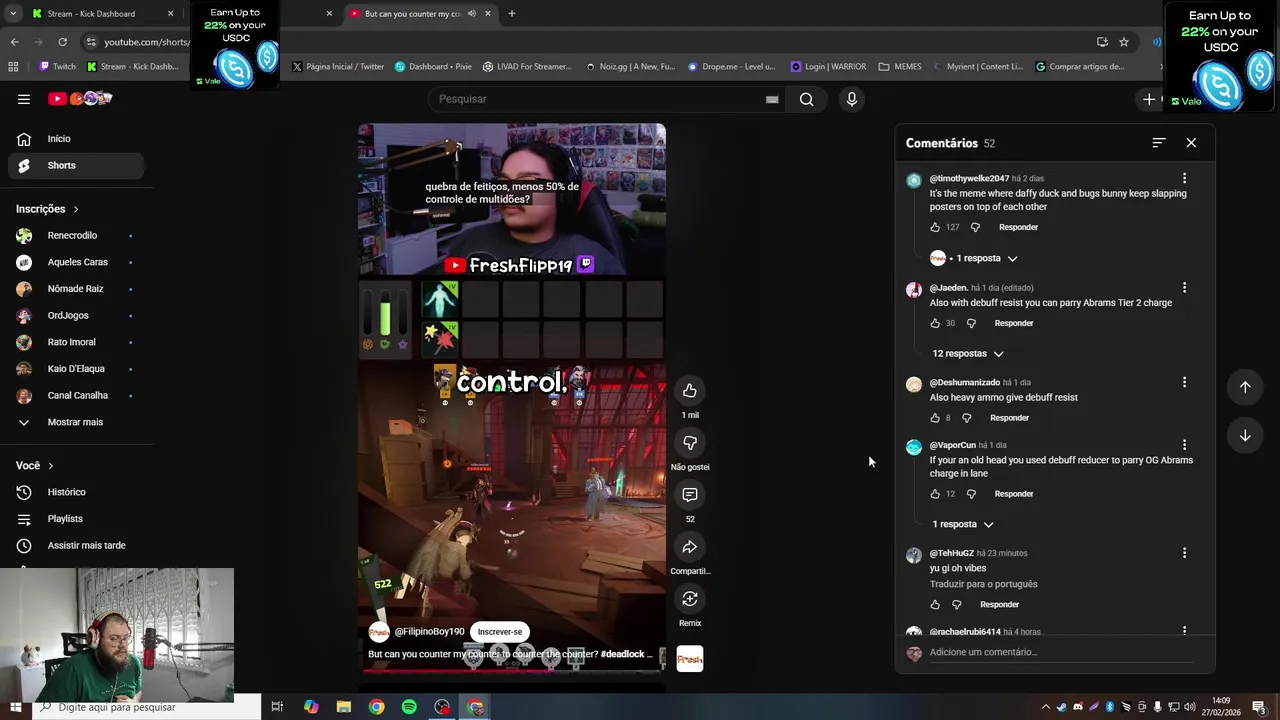Viewport: 1280px width, 720px height.
Task: Select Shorts in the sidebar
Action: pyautogui.click(x=75, y=165)
